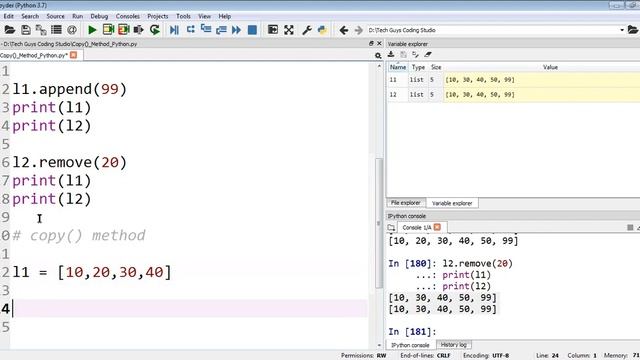
Task: Click the debugger Step into icon
Action: (x=206, y=30)
